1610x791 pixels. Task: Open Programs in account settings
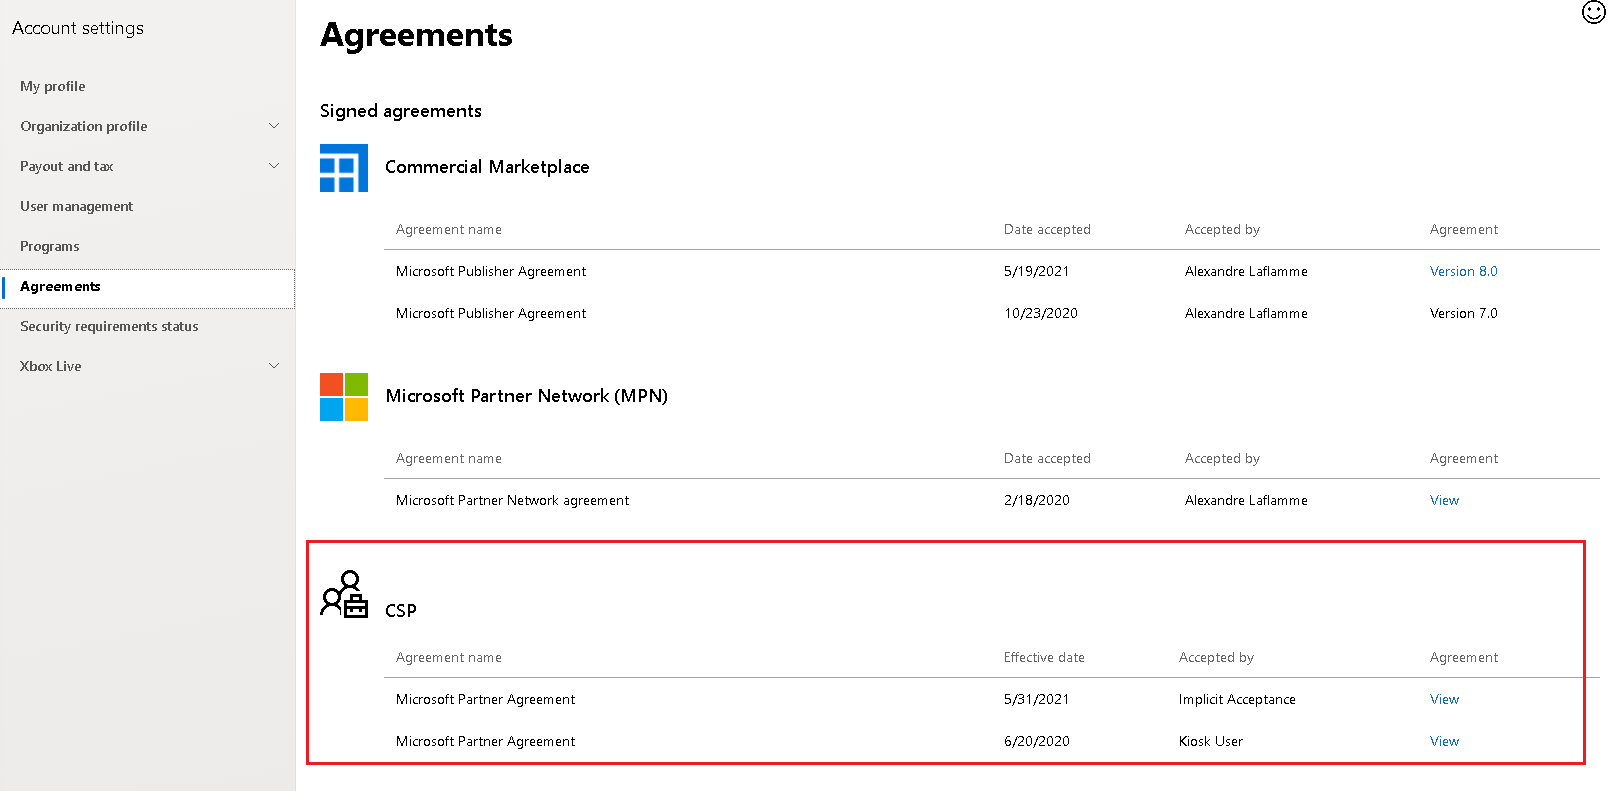pyautogui.click(x=50, y=246)
